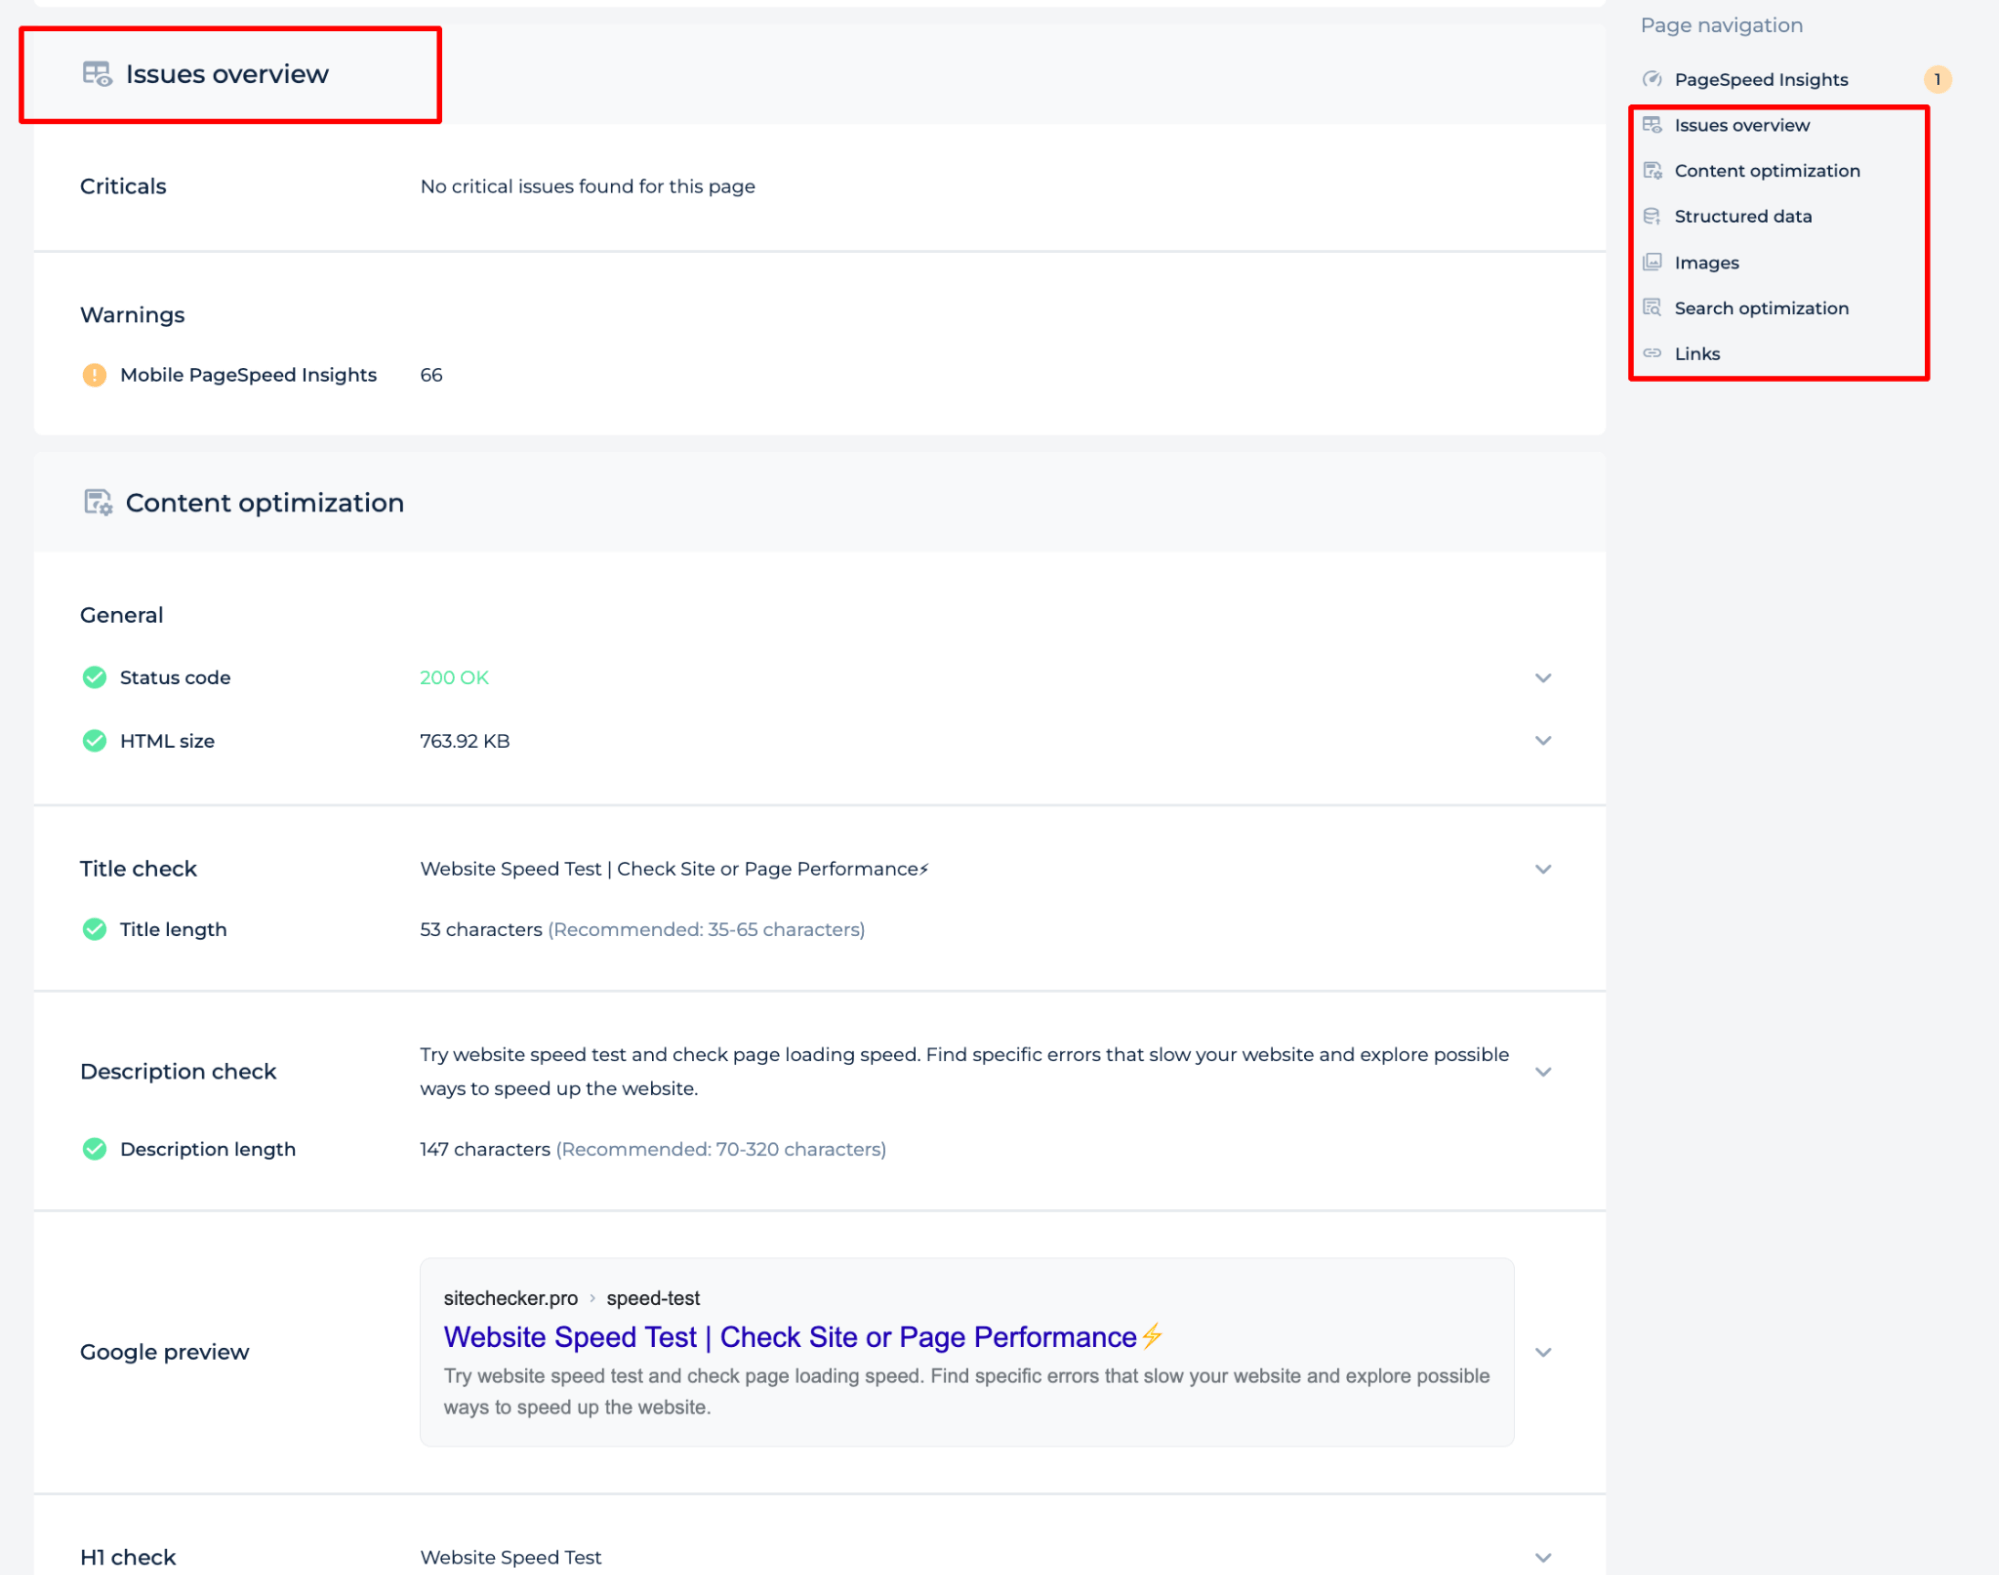Click the Images icon in page navigation
The height and width of the screenshot is (1576, 1999).
(1652, 262)
